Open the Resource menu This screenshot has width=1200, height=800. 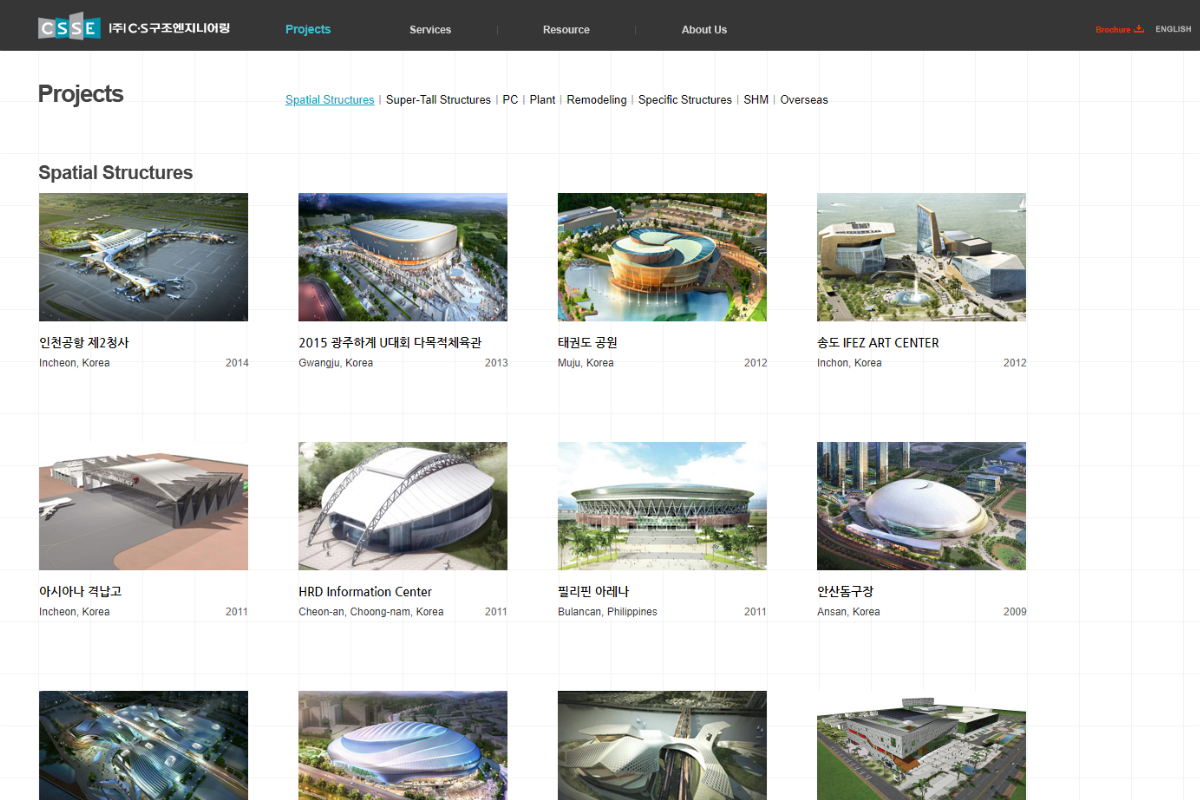[x=566, y=30]
